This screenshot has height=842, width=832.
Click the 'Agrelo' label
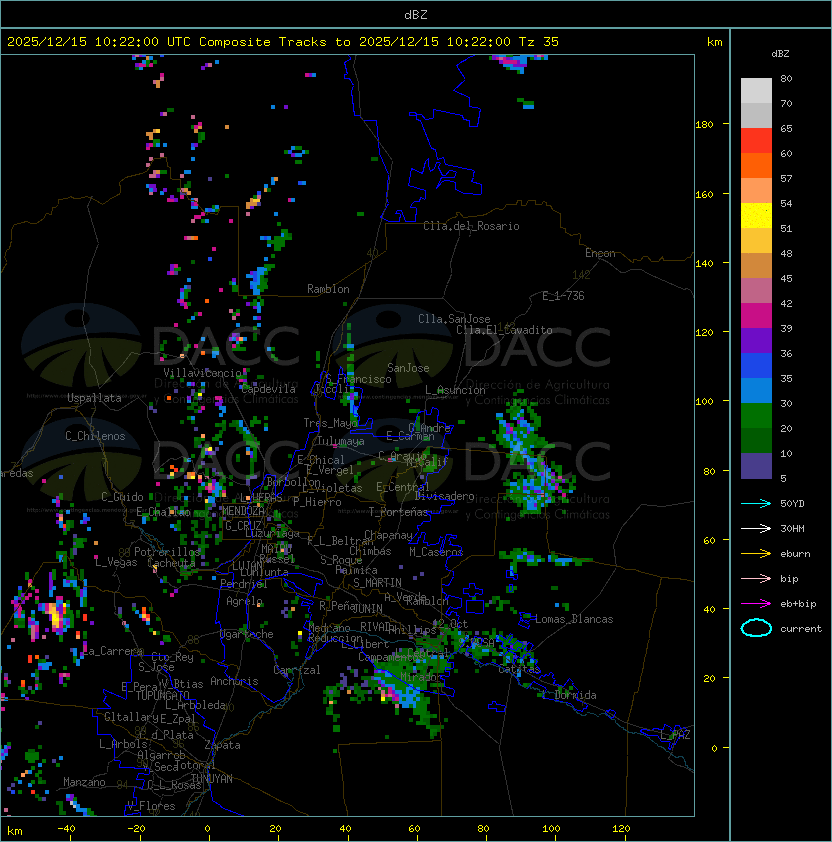coord(244,601)
